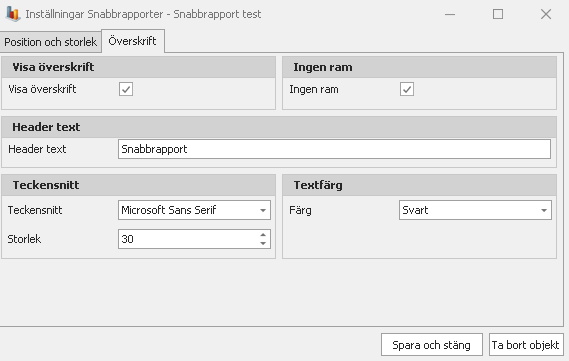Open the Teckensnitt font dropdown
The width and height of the screenshot is (569, 361).
pos(263,210)
